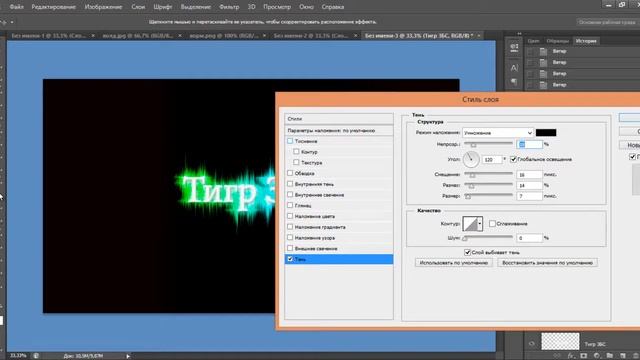This screenshot has height=360, width=640.
Task: Click the Размах value input field
Action: (x=529, y=185)
